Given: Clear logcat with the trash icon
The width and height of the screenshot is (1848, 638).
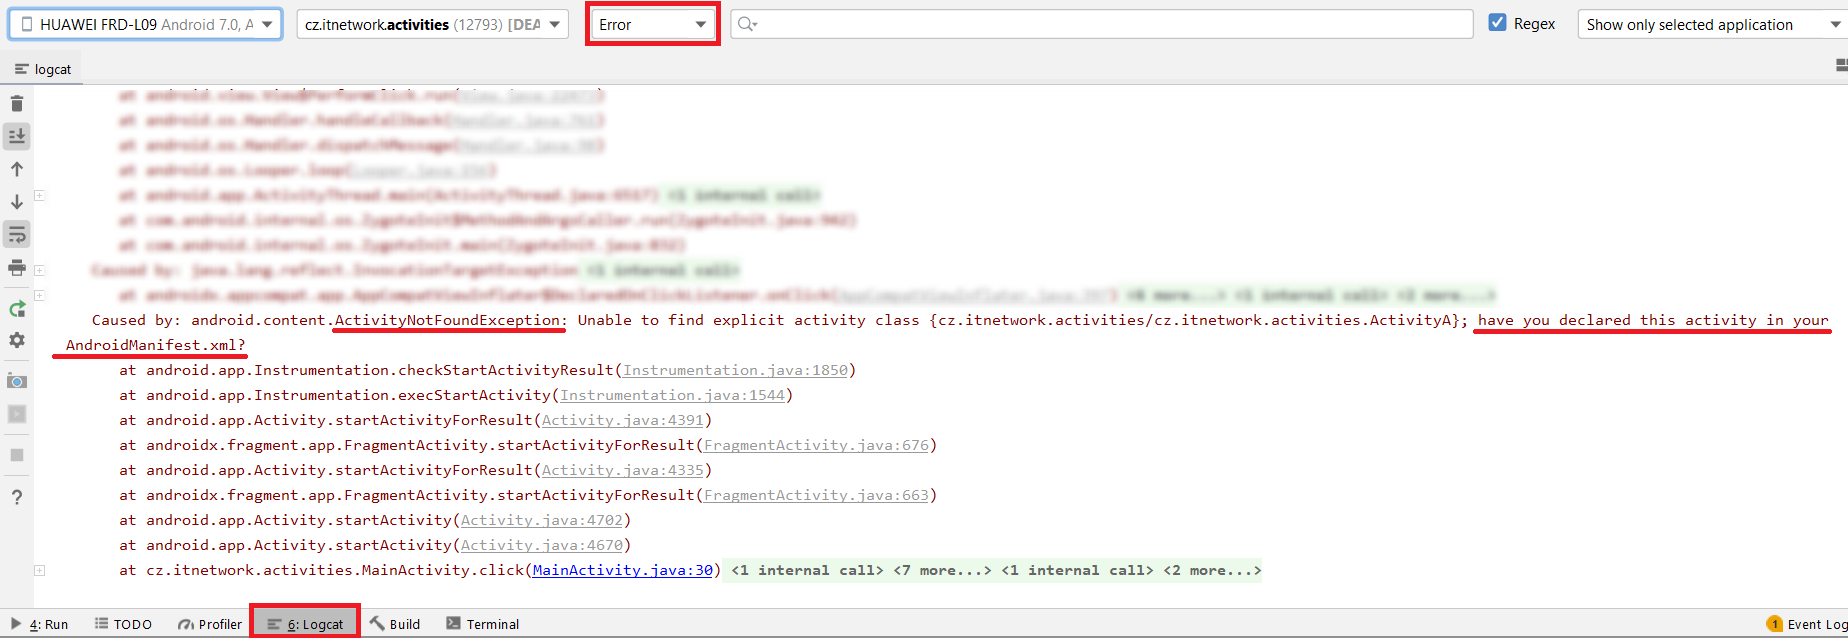Looking at the screenshot, I should coord(17,103).
